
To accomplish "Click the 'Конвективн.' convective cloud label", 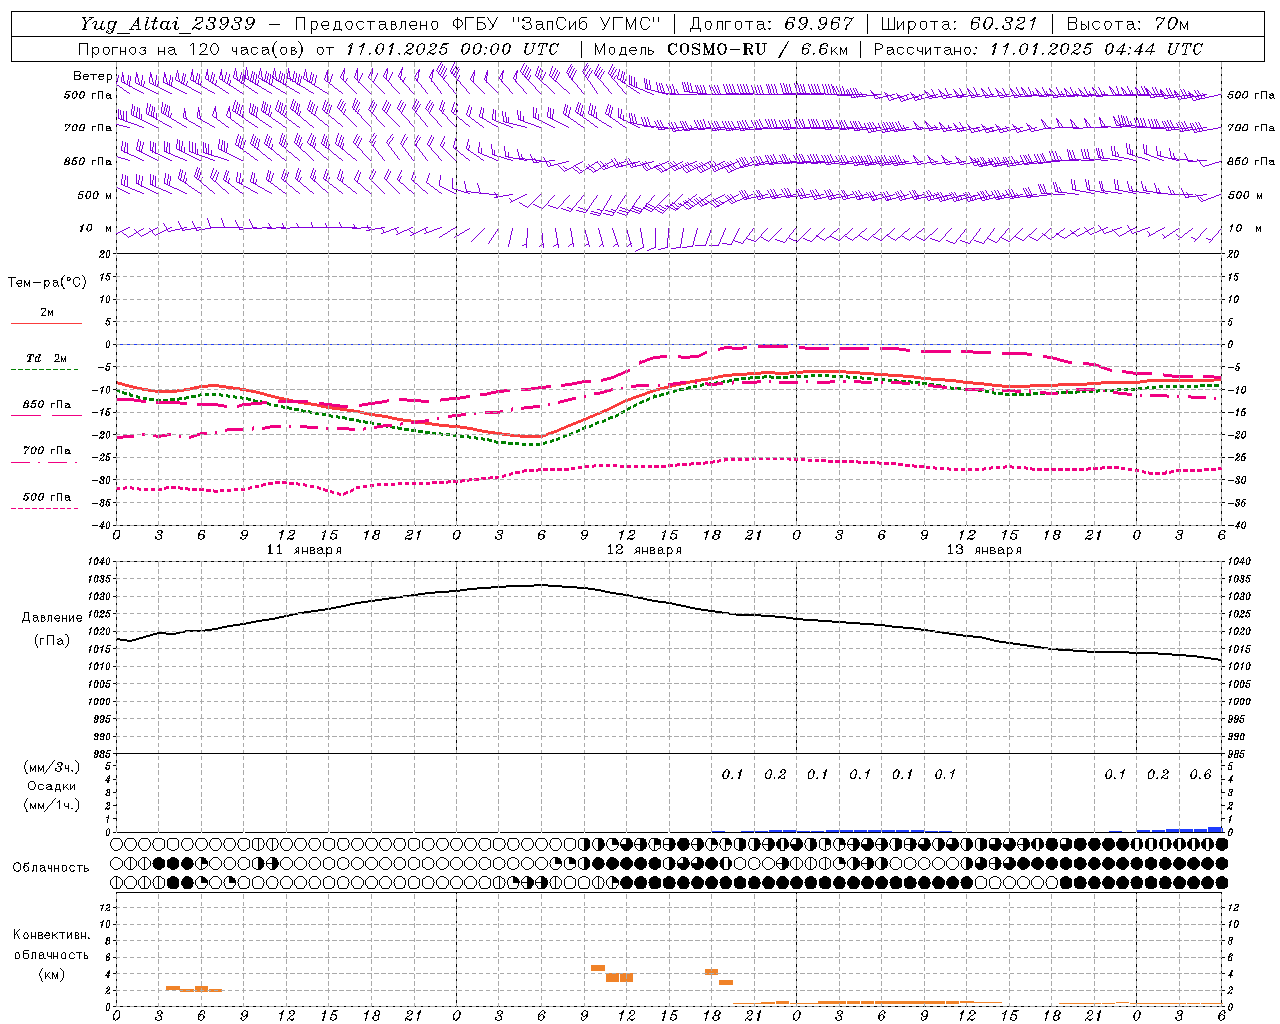I will tap(51, 935).
